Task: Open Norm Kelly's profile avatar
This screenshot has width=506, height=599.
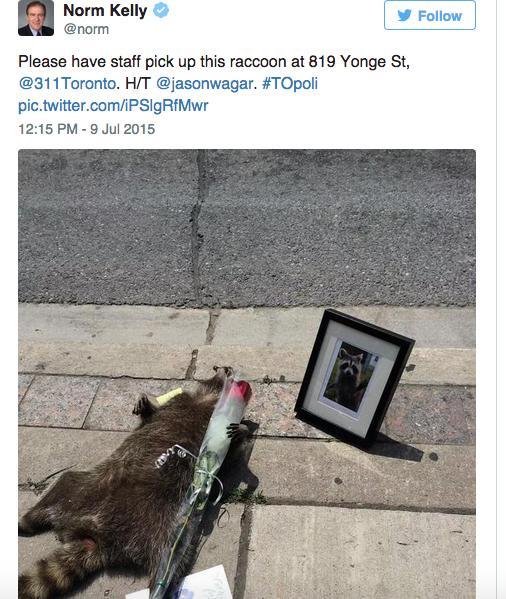Action: [x=36, y=18]
